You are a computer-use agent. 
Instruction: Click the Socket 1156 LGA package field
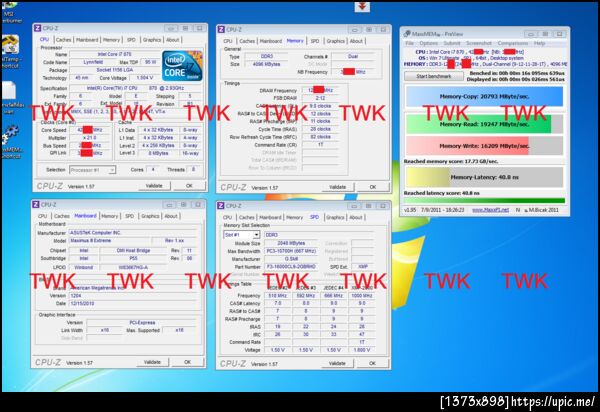tap(114, 70)
